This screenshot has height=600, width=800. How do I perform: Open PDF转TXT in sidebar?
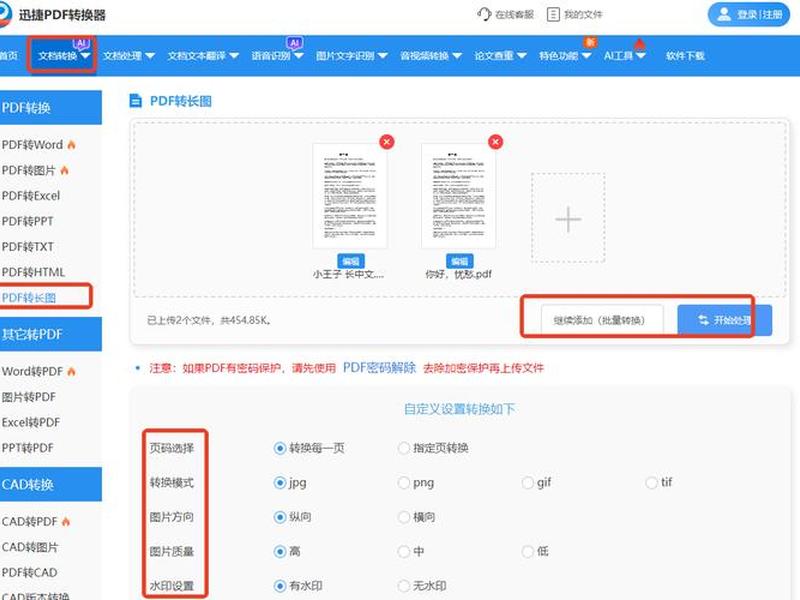tap(27, 247)
